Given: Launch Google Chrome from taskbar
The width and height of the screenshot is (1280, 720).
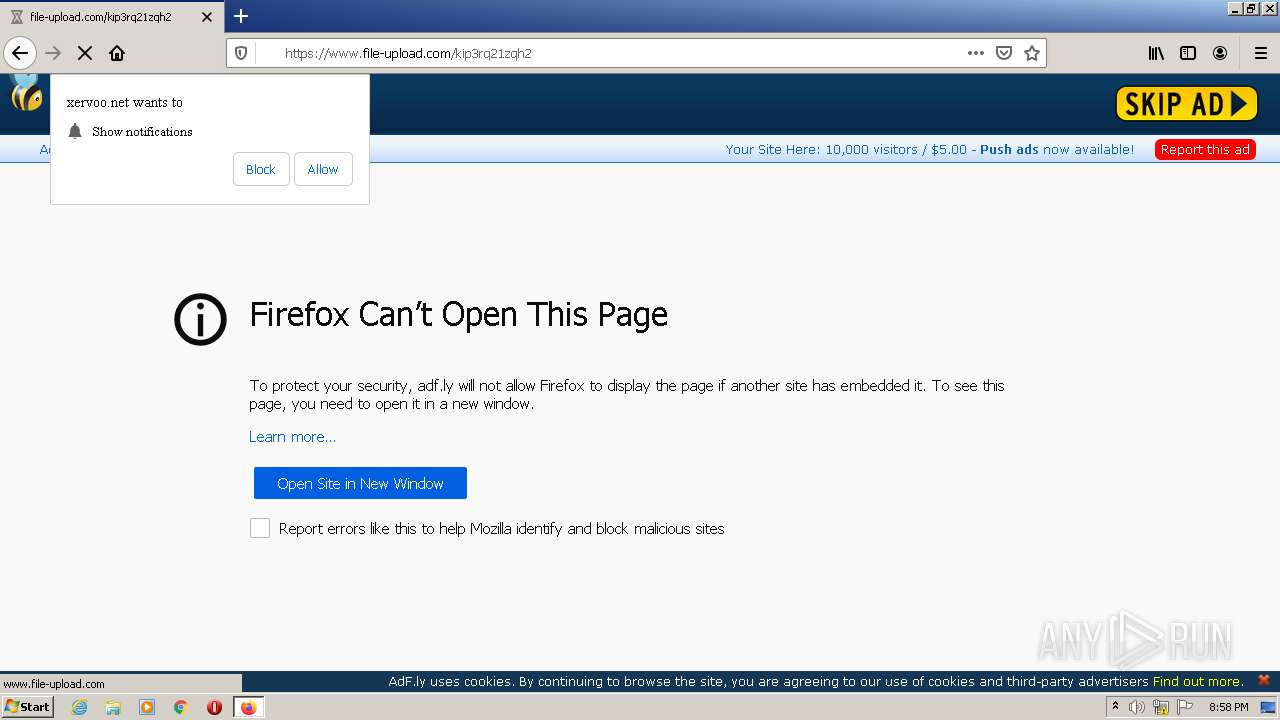Looking at the screenshot, I should (181, 707).
